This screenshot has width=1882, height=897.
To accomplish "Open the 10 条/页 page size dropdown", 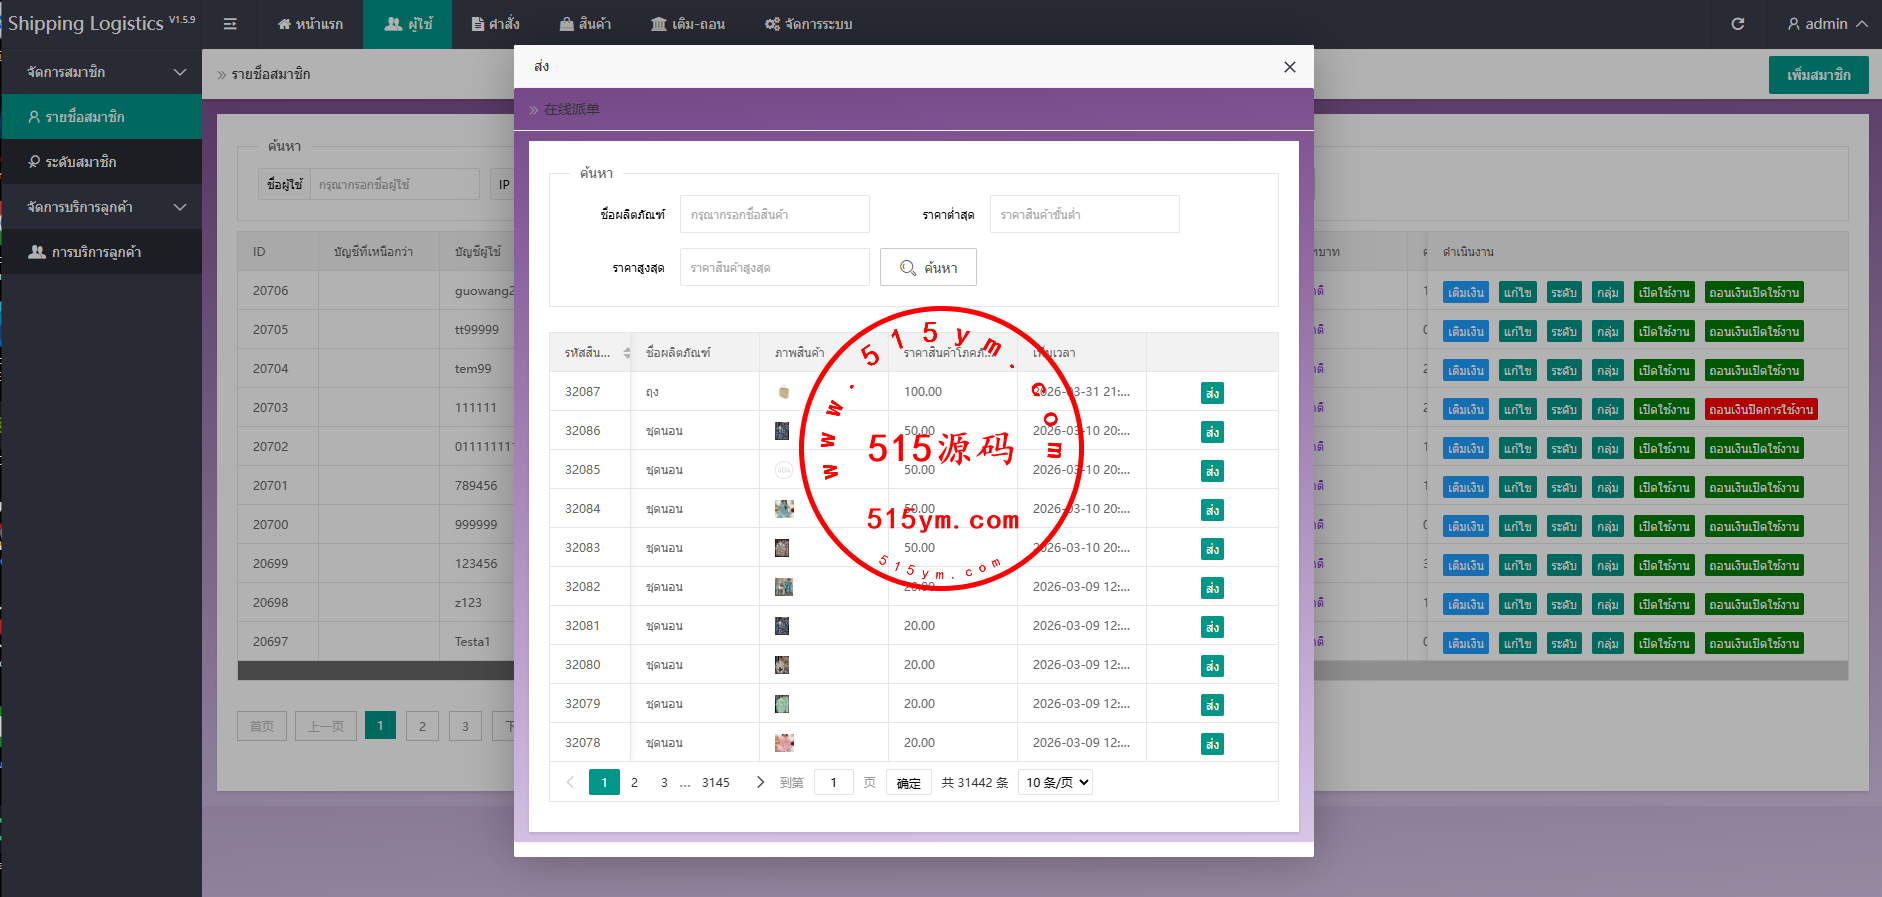I will pyautogui.click(x=1055, y=782).
